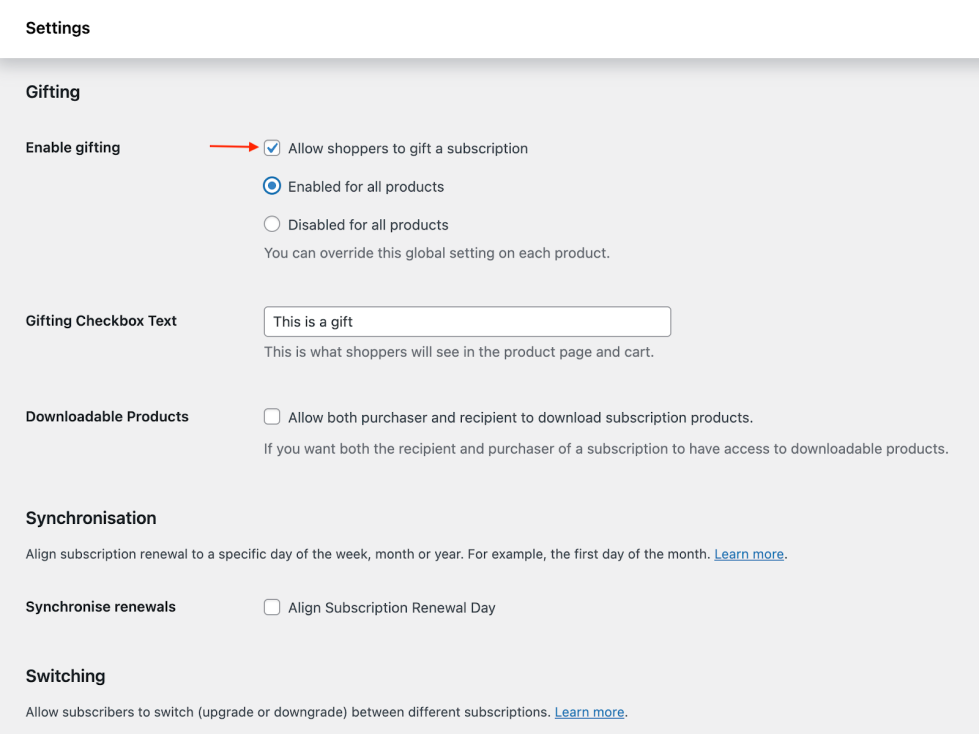
Task: Click the 'Allow shoppers to gift' label text
Action: pyautogui.click(x=408, y=149)
